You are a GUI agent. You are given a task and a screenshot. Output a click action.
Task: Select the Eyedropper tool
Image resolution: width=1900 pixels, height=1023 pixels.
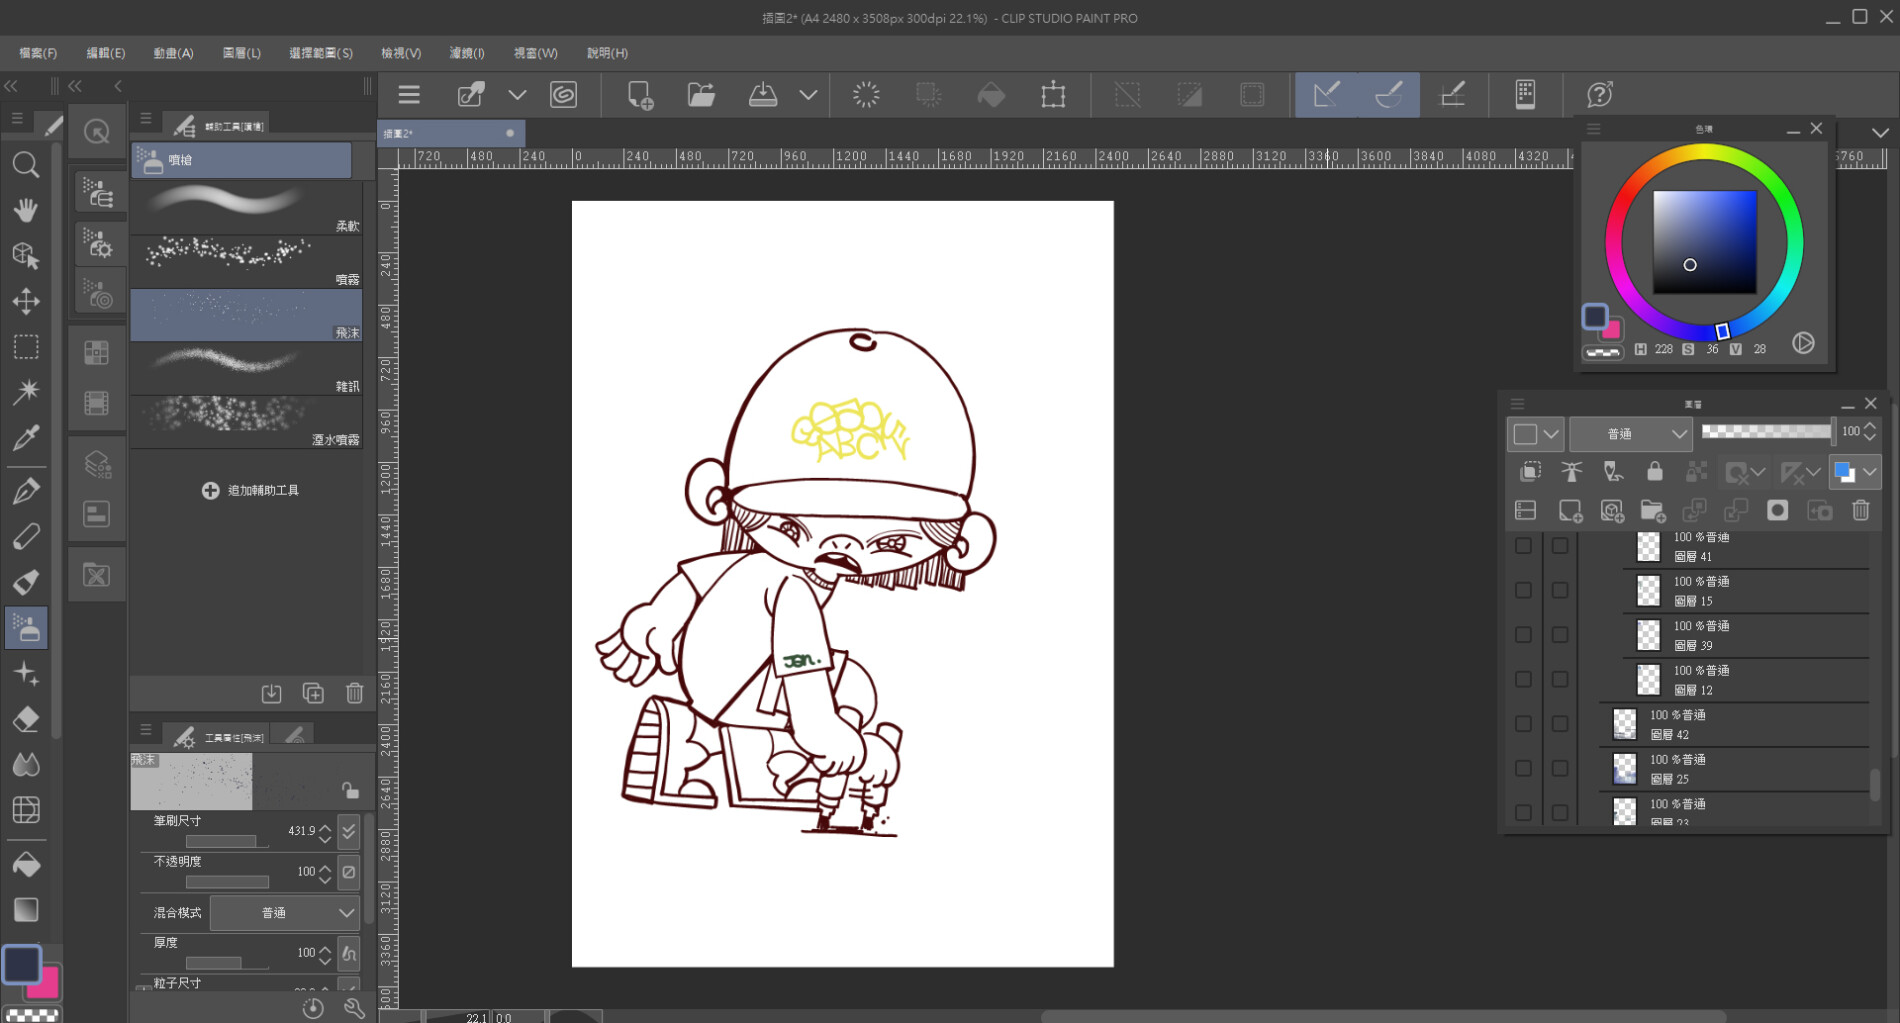26,437
